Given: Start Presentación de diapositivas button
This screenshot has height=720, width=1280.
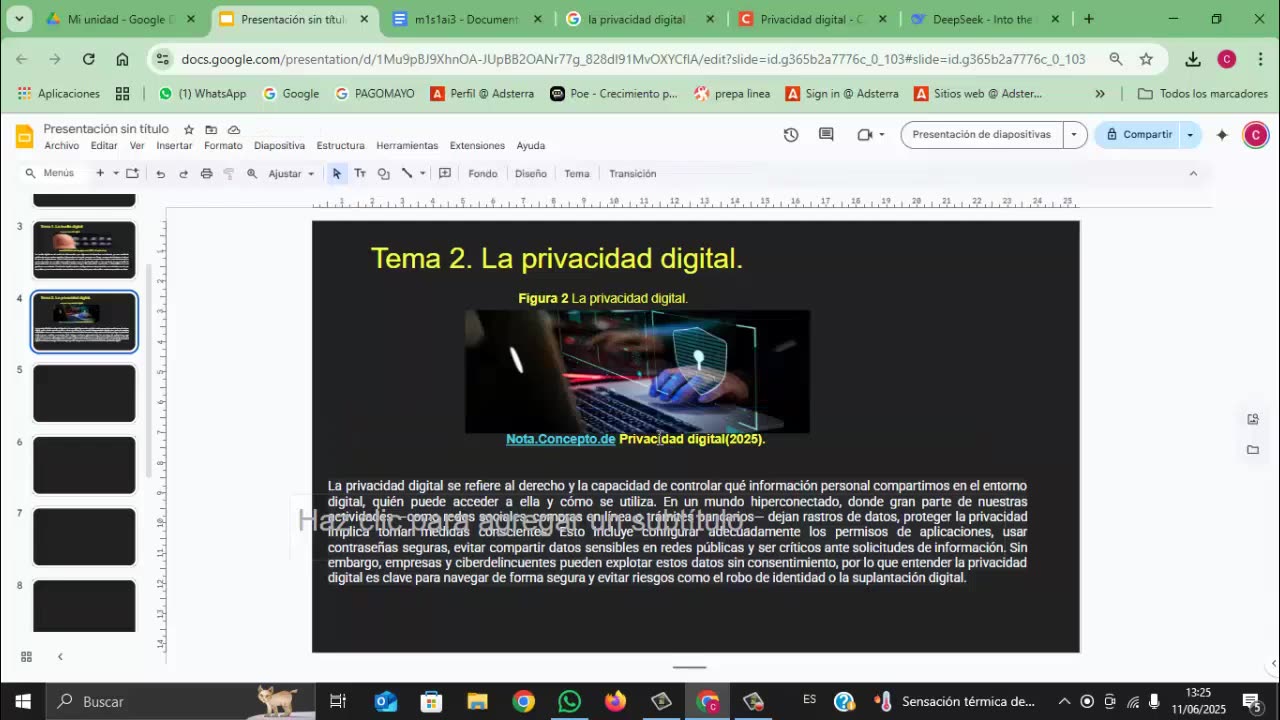Looking at the screenshot, I should click(x=982, y=134).
